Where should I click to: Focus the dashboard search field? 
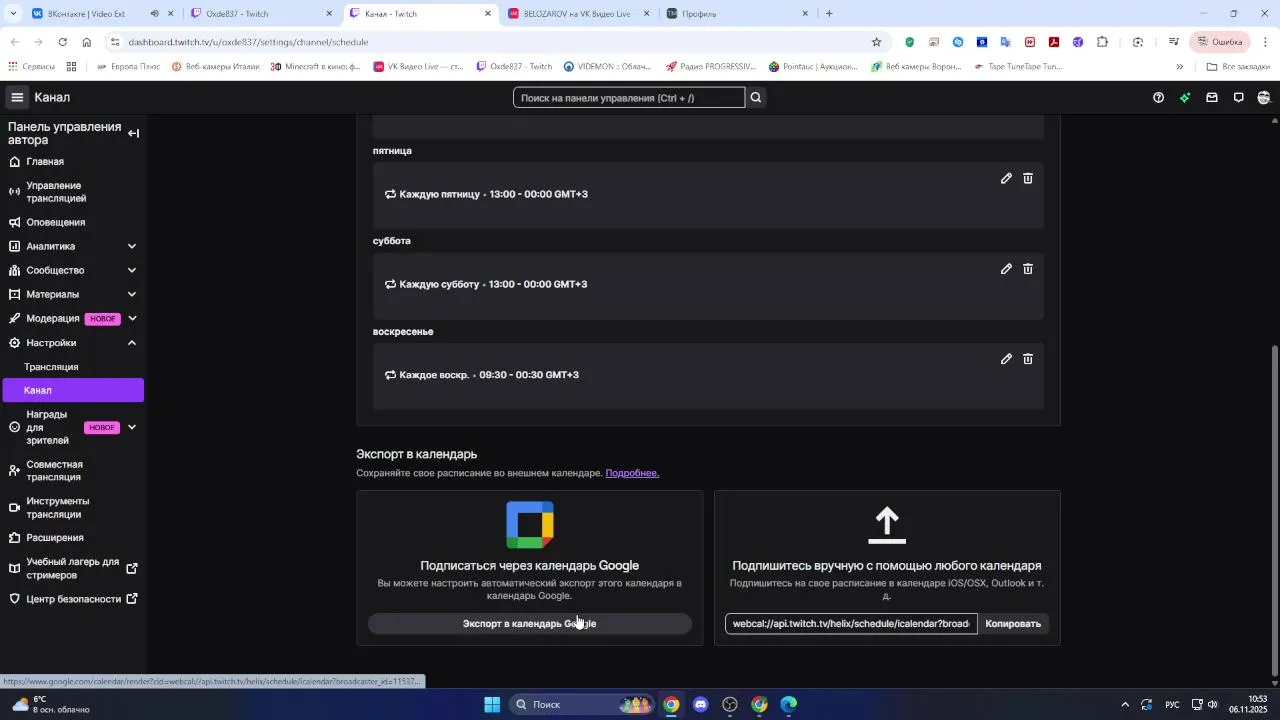click(x=629, y=97)
